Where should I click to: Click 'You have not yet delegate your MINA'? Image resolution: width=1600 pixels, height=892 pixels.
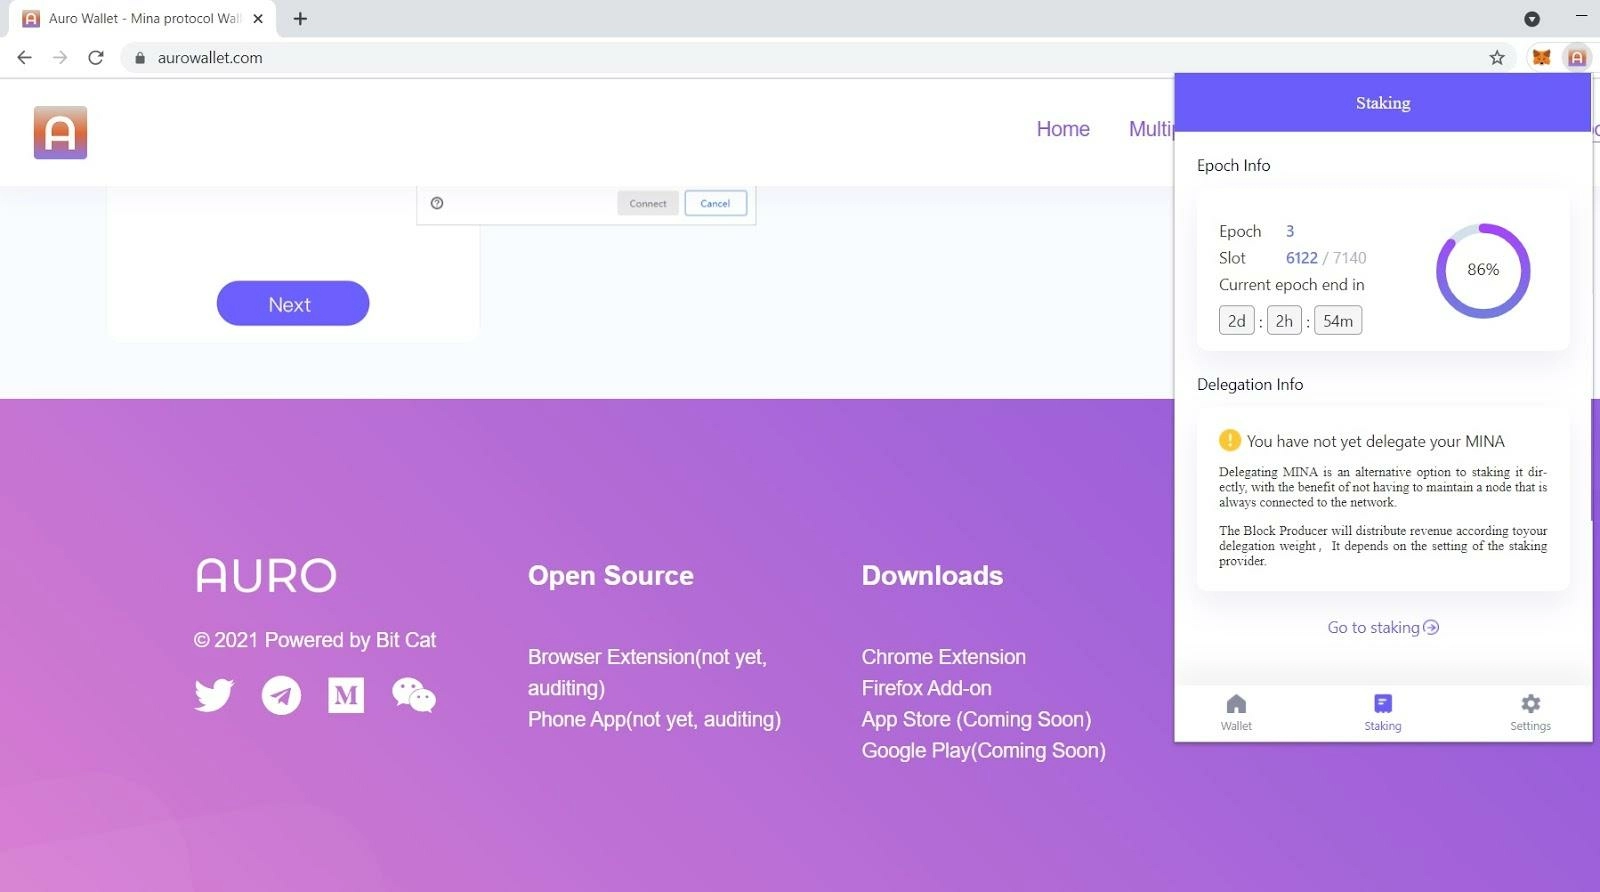(x=1376, y=441)
